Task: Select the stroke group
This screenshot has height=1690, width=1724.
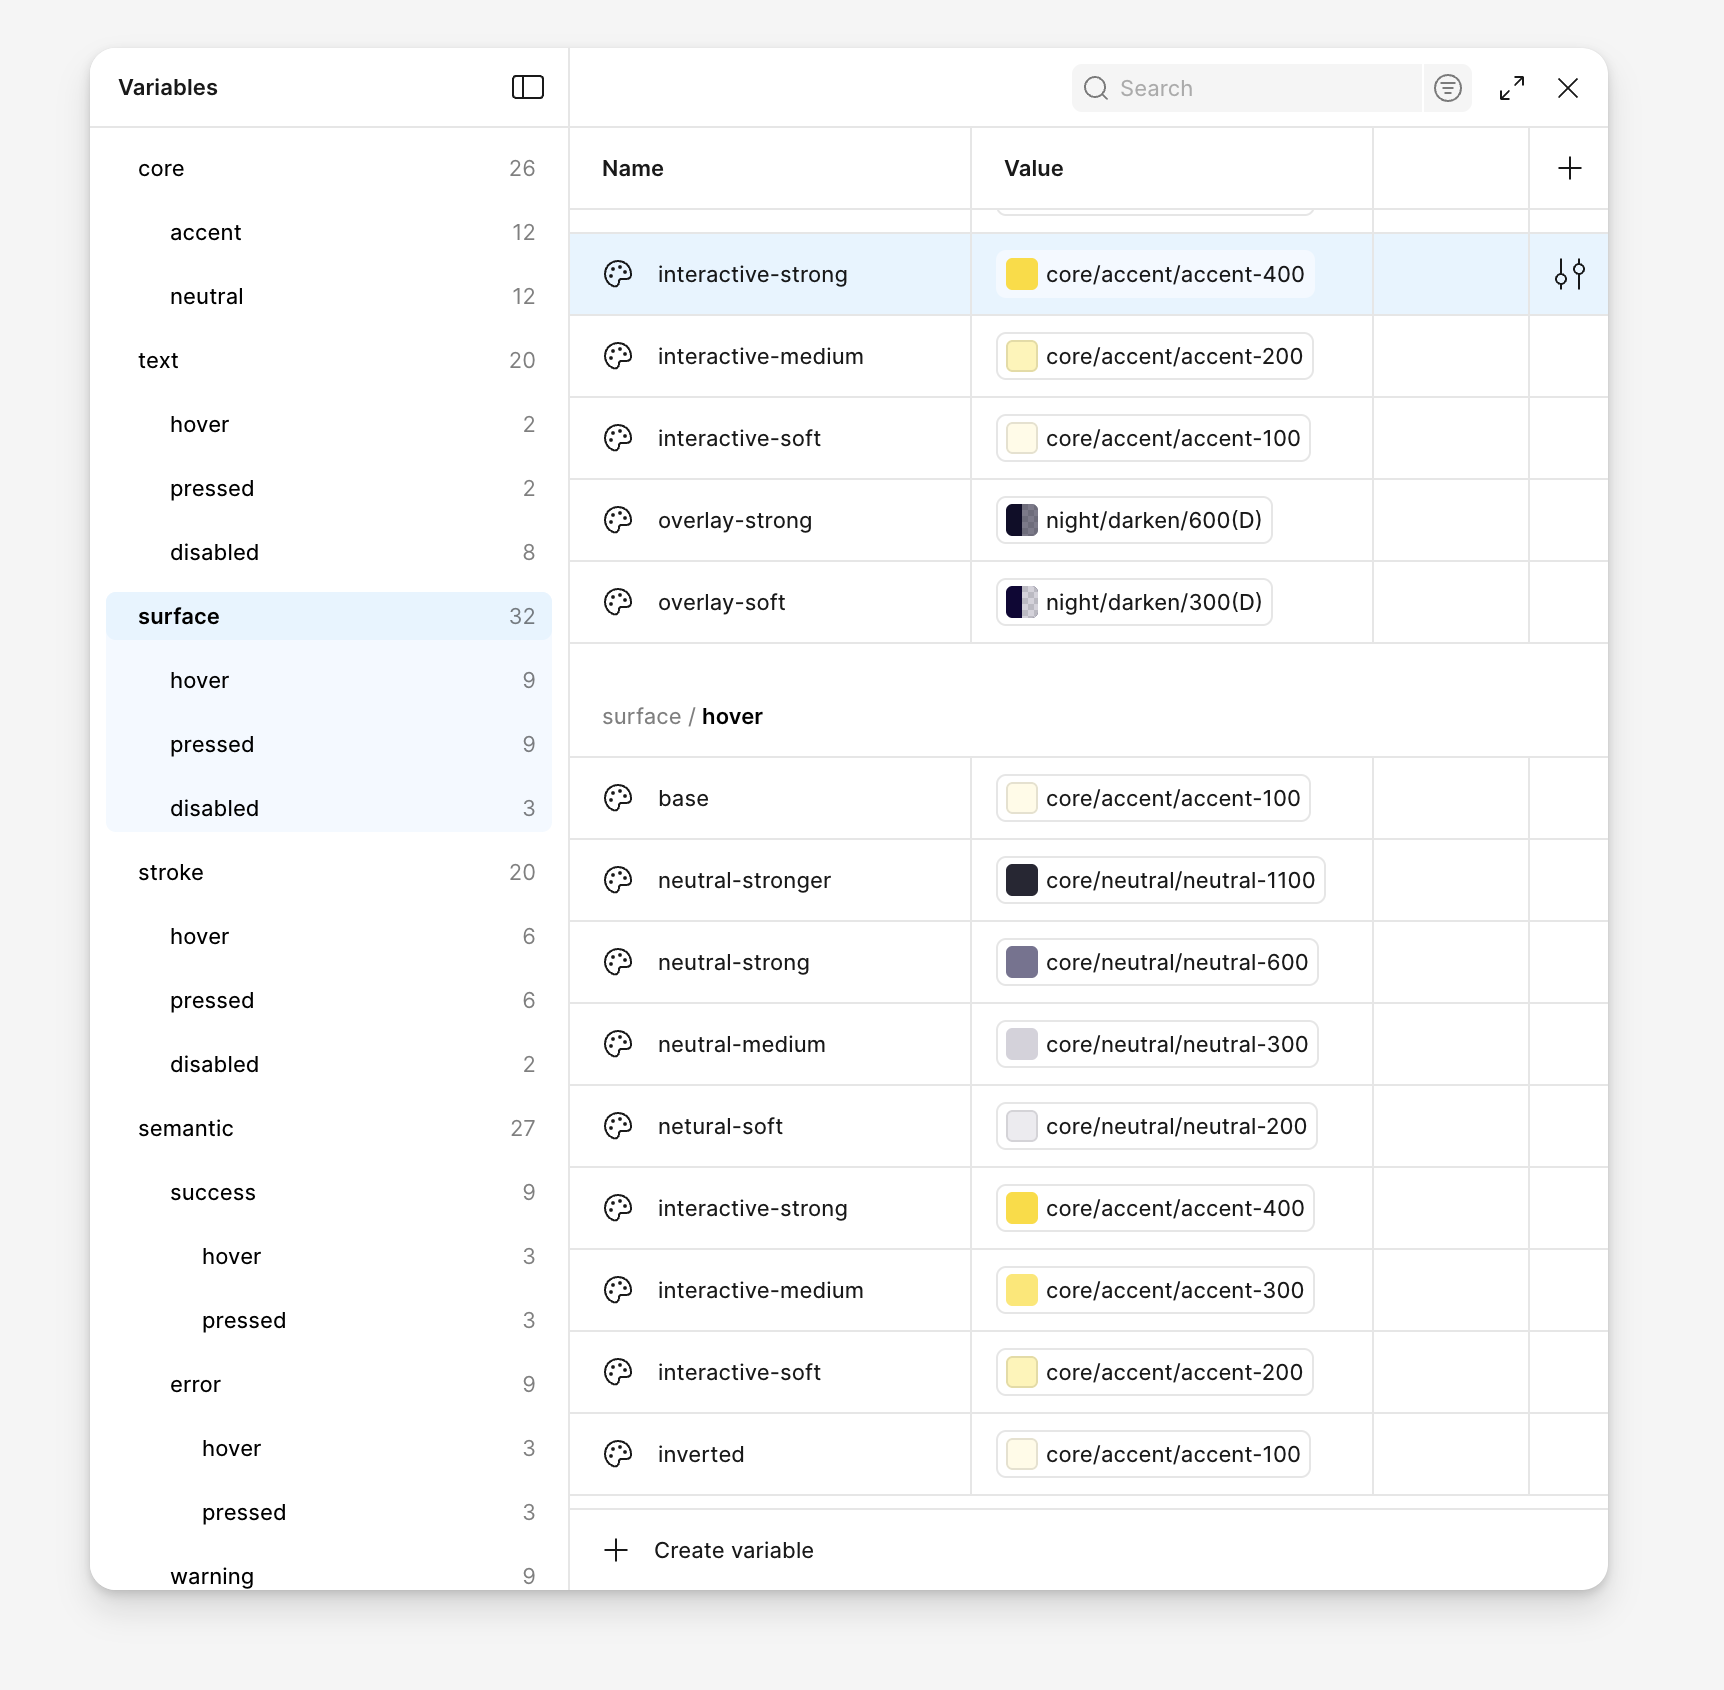Action: point(171,872)
